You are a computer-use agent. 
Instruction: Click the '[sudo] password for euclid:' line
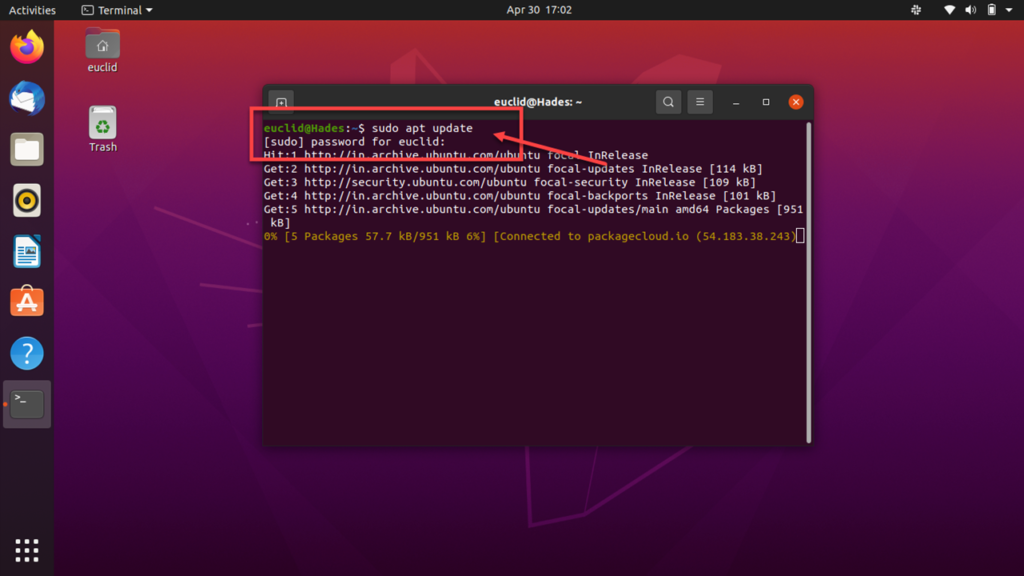(x=354, y=142)
